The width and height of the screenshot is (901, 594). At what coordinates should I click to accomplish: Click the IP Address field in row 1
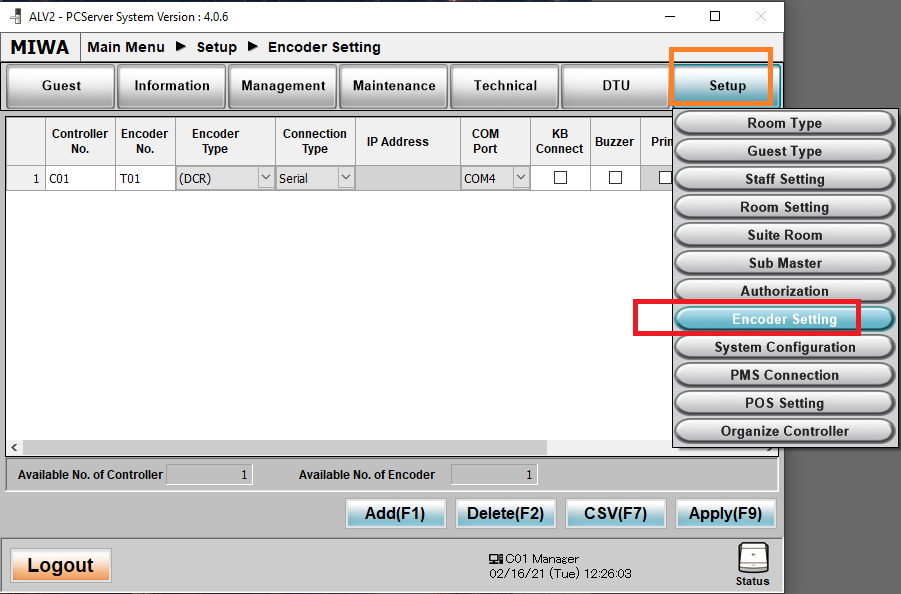coord(407,178)
